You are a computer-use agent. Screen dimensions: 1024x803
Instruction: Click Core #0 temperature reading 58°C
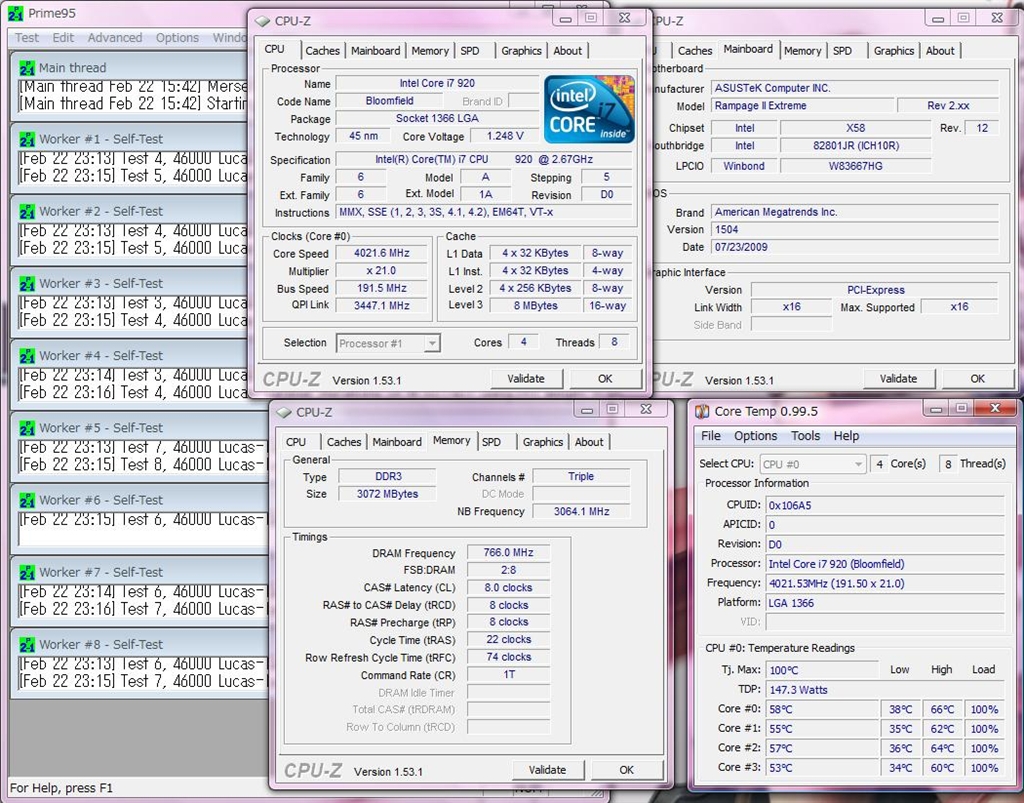coord(822,710)
